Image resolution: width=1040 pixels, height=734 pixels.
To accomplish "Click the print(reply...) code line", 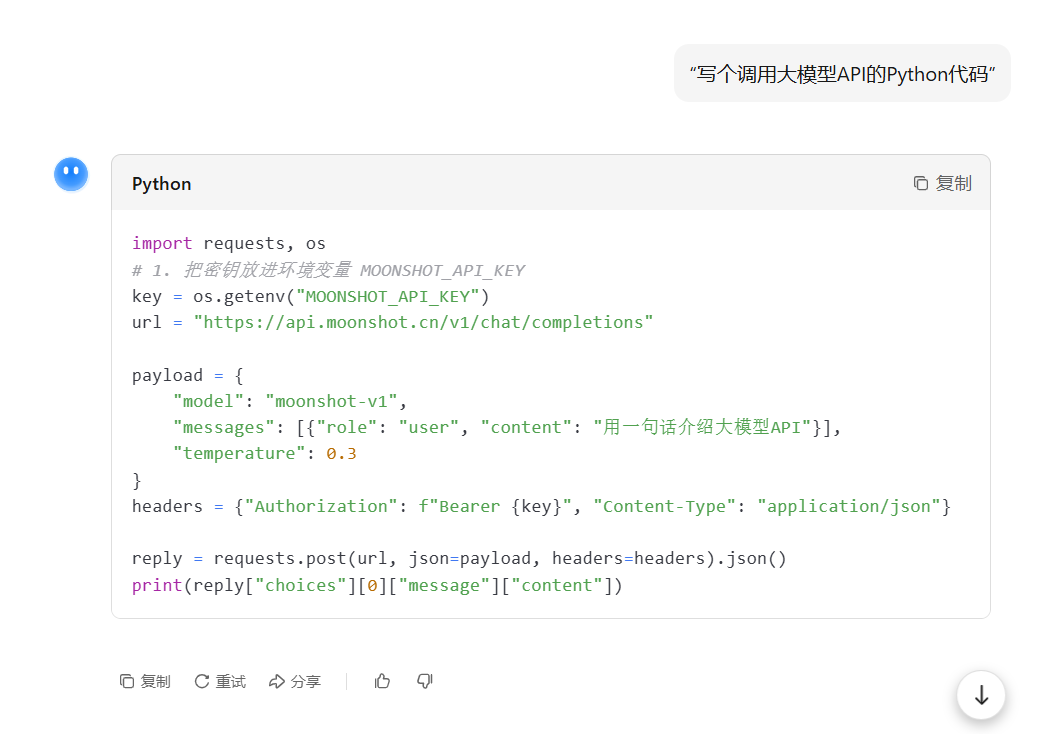I will click(x=377, y=585).
